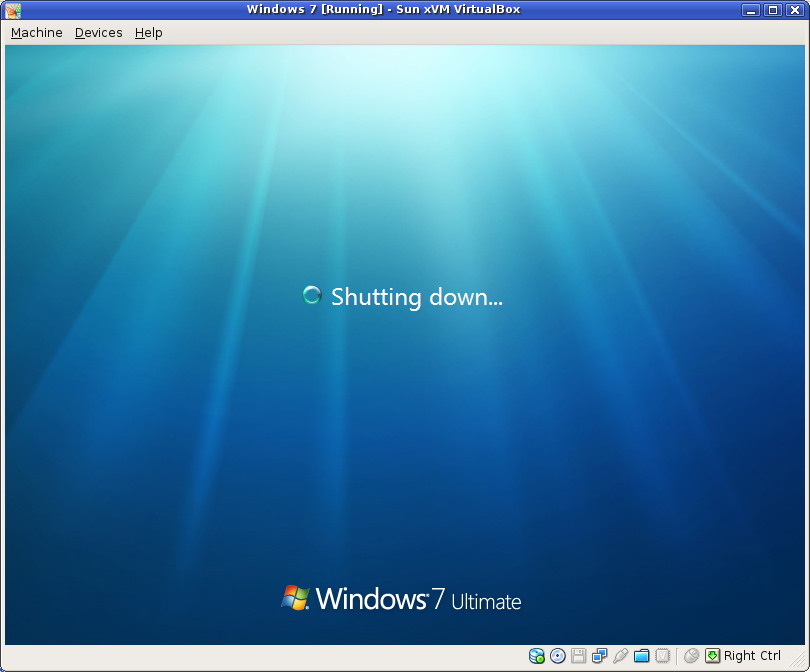Expand the Help menu
Image resolution: width=810 pixels, height=672 pixels.
tap(148, 32)
